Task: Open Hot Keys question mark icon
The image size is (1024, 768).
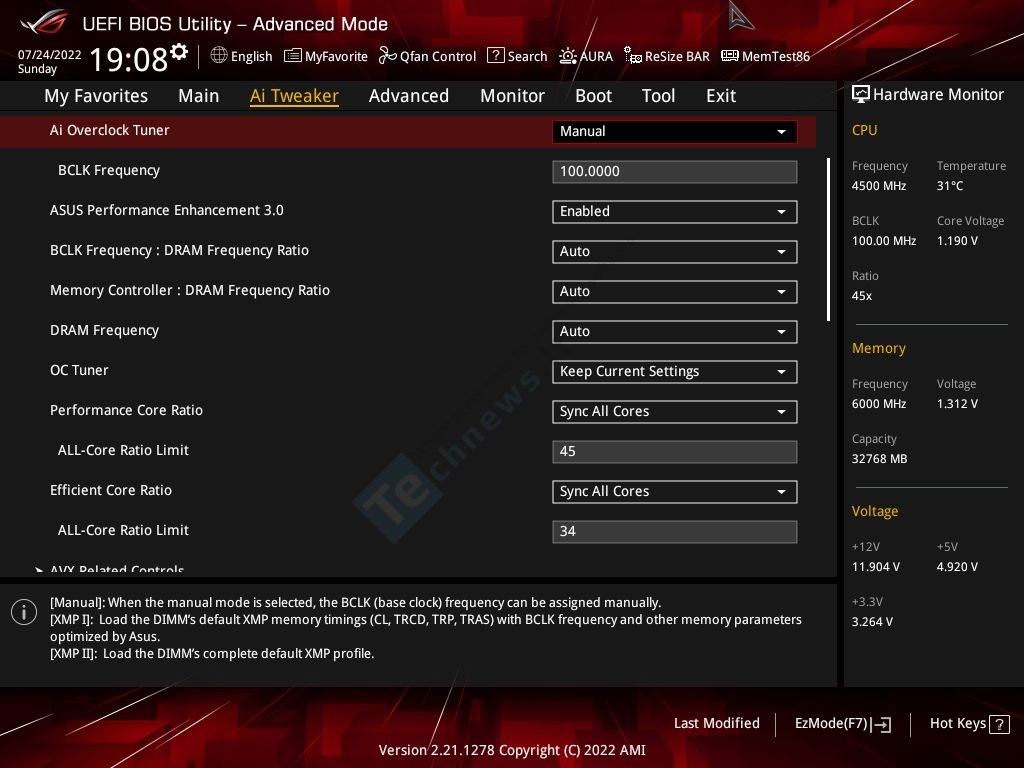Action: click(999, 724)
